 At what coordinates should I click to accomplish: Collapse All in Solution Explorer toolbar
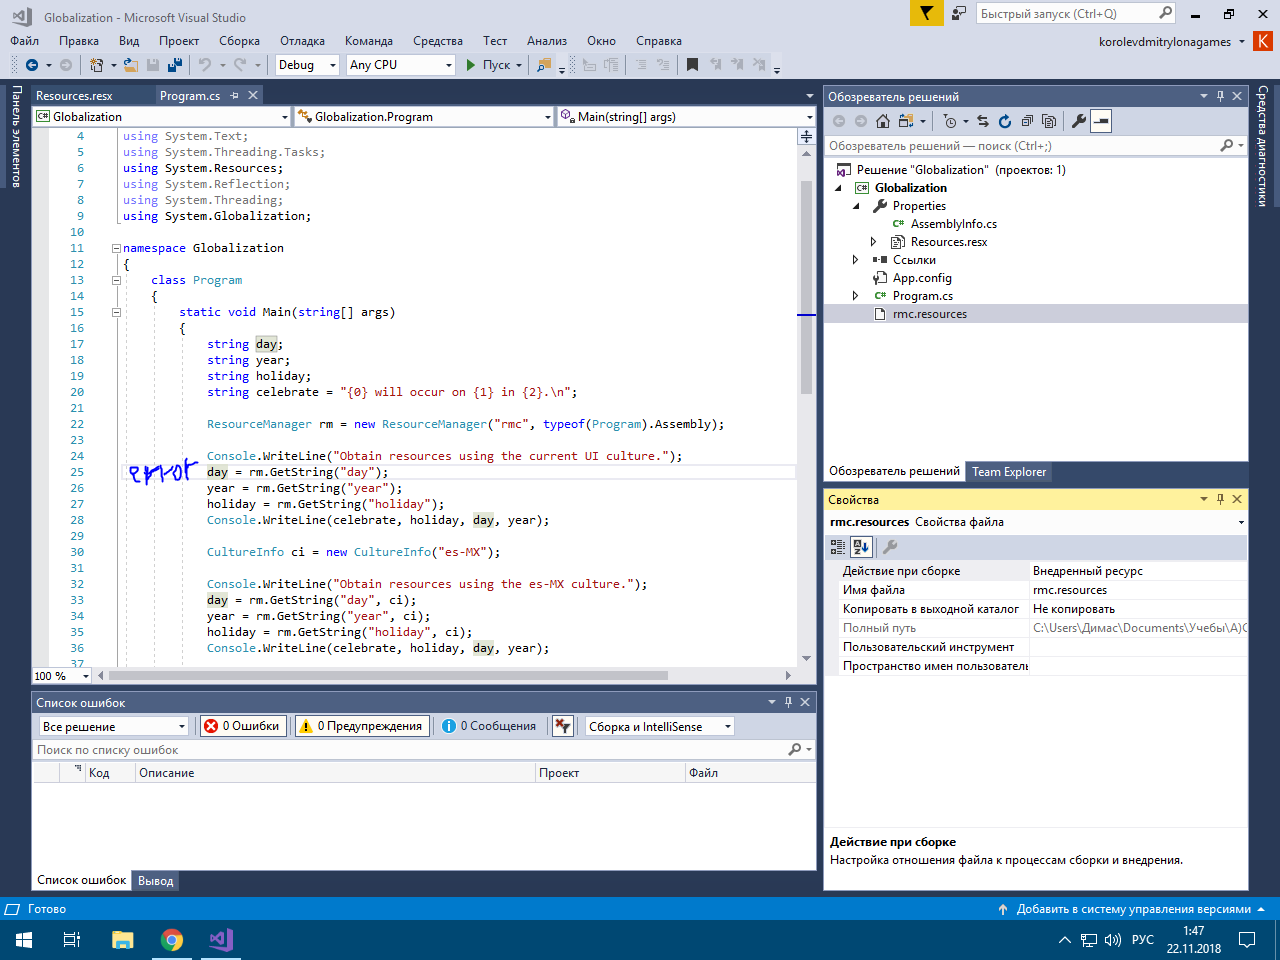point(1027,121)
